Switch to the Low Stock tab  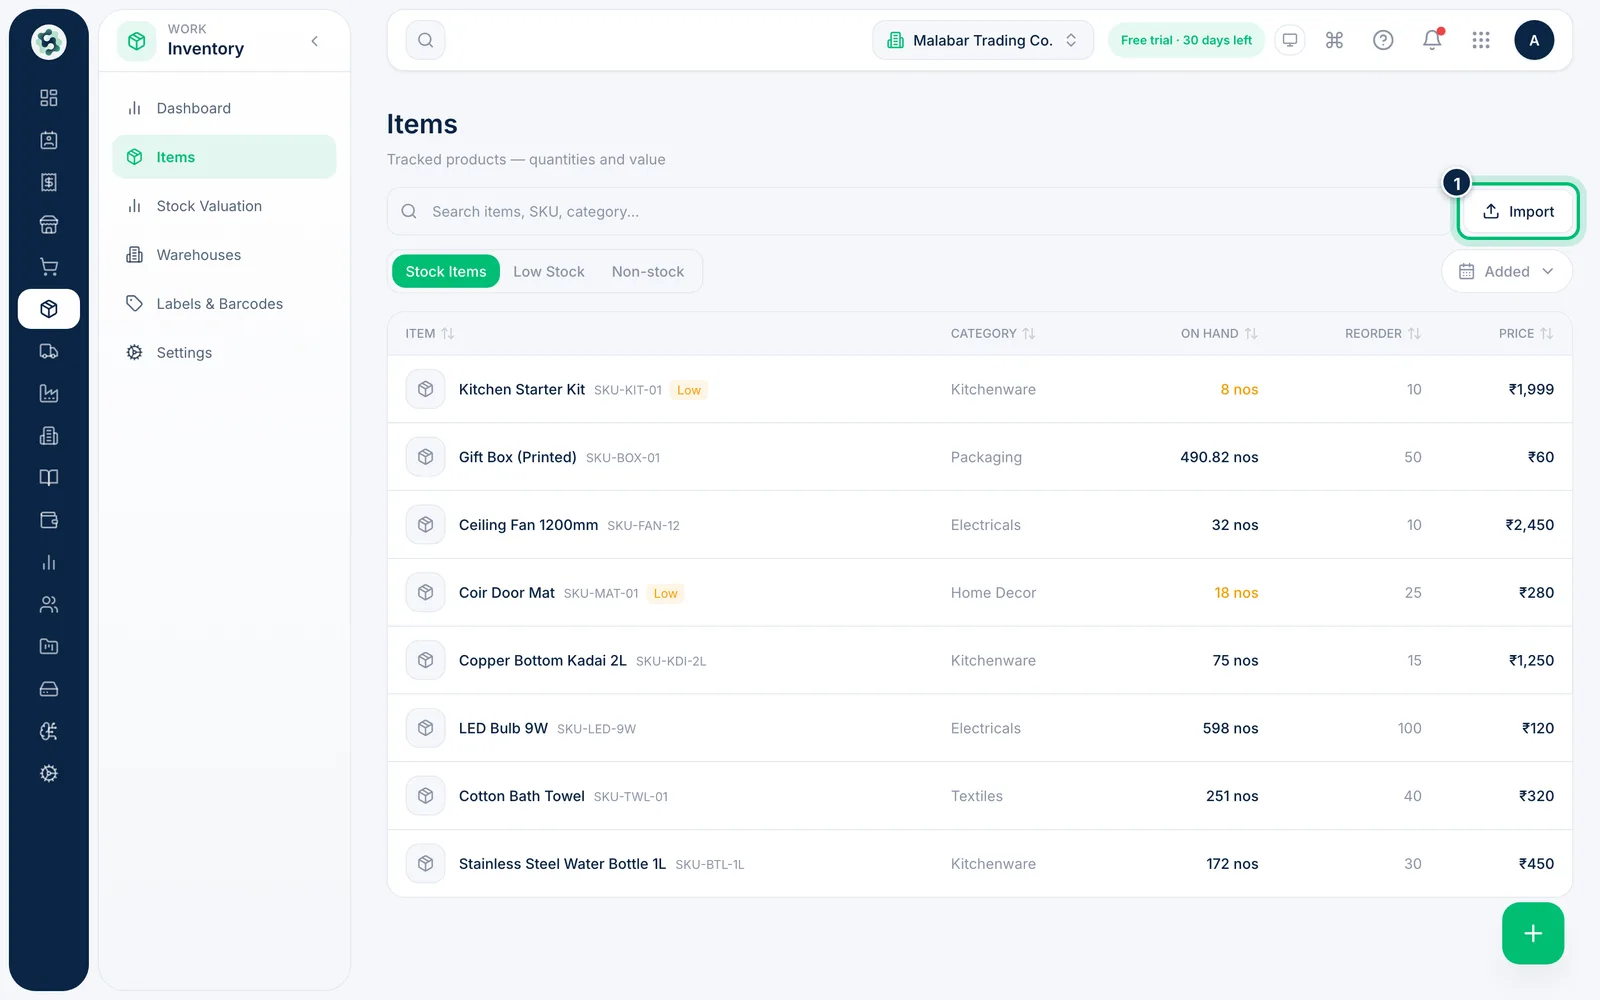pyautogui.click(x=549, y=271)
